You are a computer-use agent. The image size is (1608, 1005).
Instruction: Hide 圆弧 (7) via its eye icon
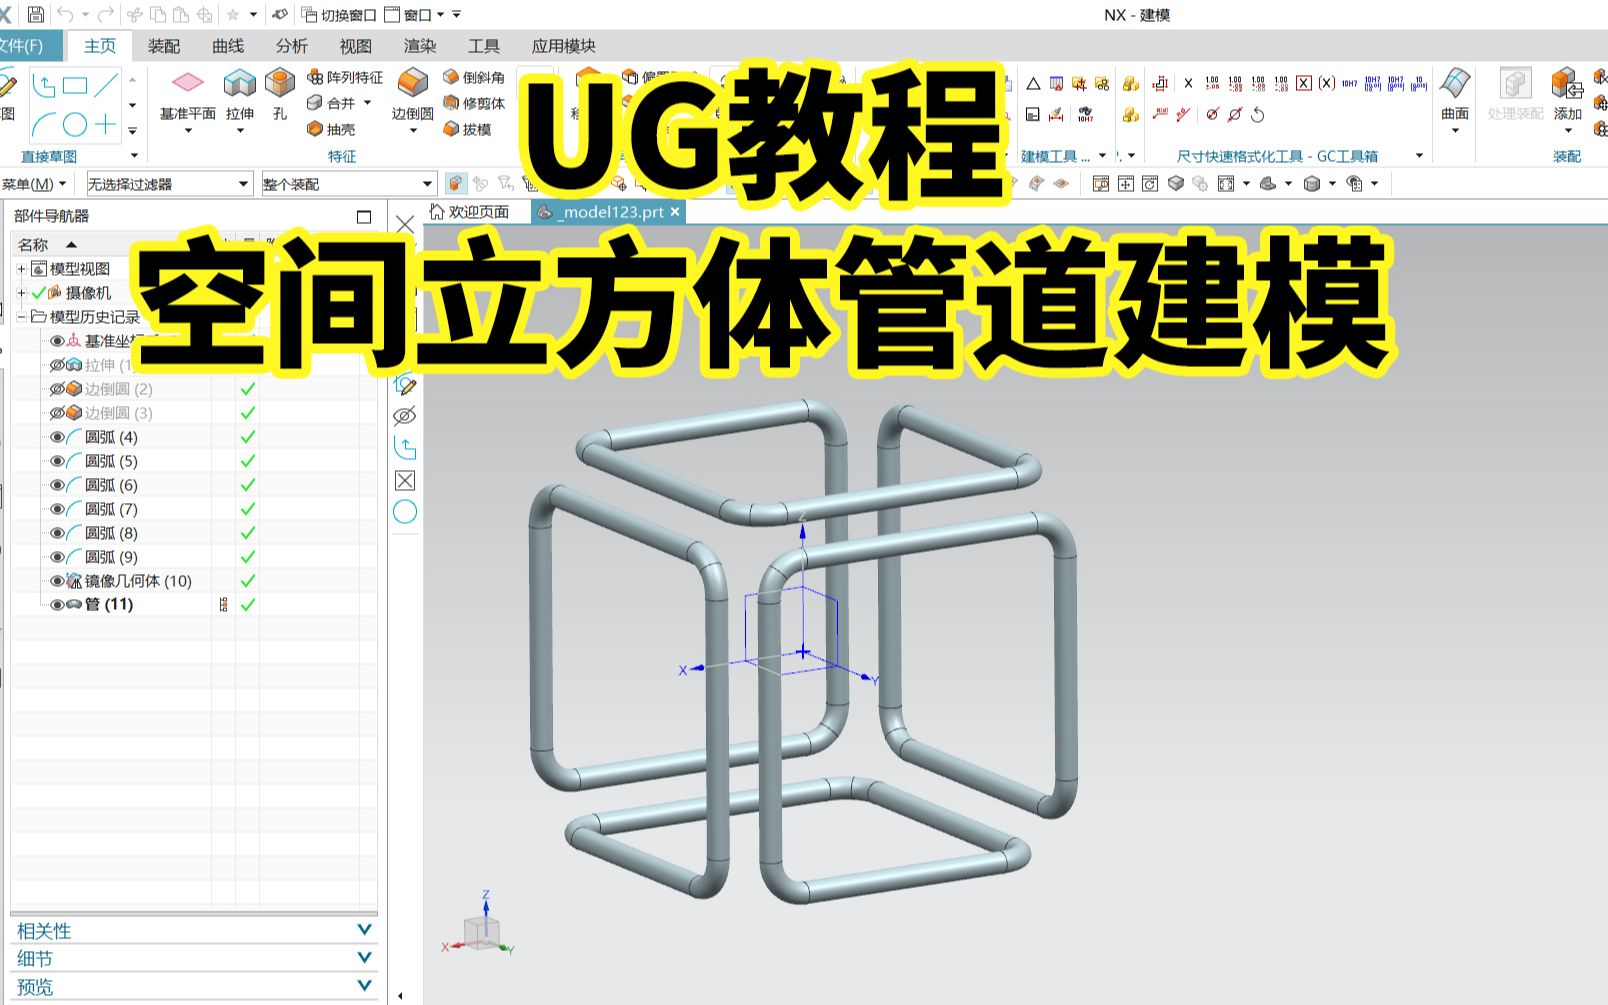(57, 509)
